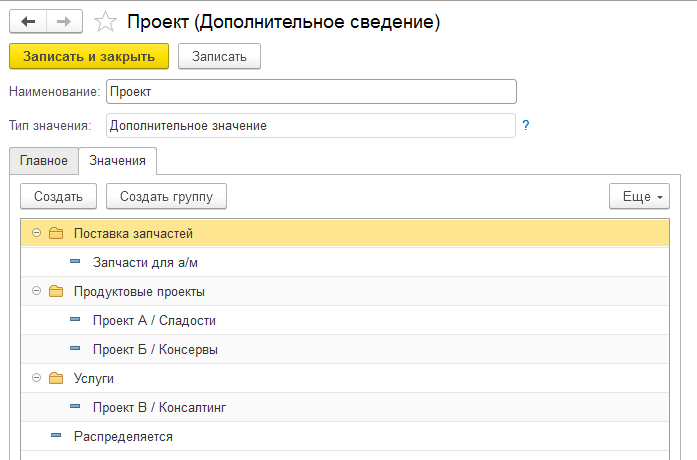This screenshot has width=697, height=460.
Task: Go back with the left arrow button
Action: click(x=28, y=21)
